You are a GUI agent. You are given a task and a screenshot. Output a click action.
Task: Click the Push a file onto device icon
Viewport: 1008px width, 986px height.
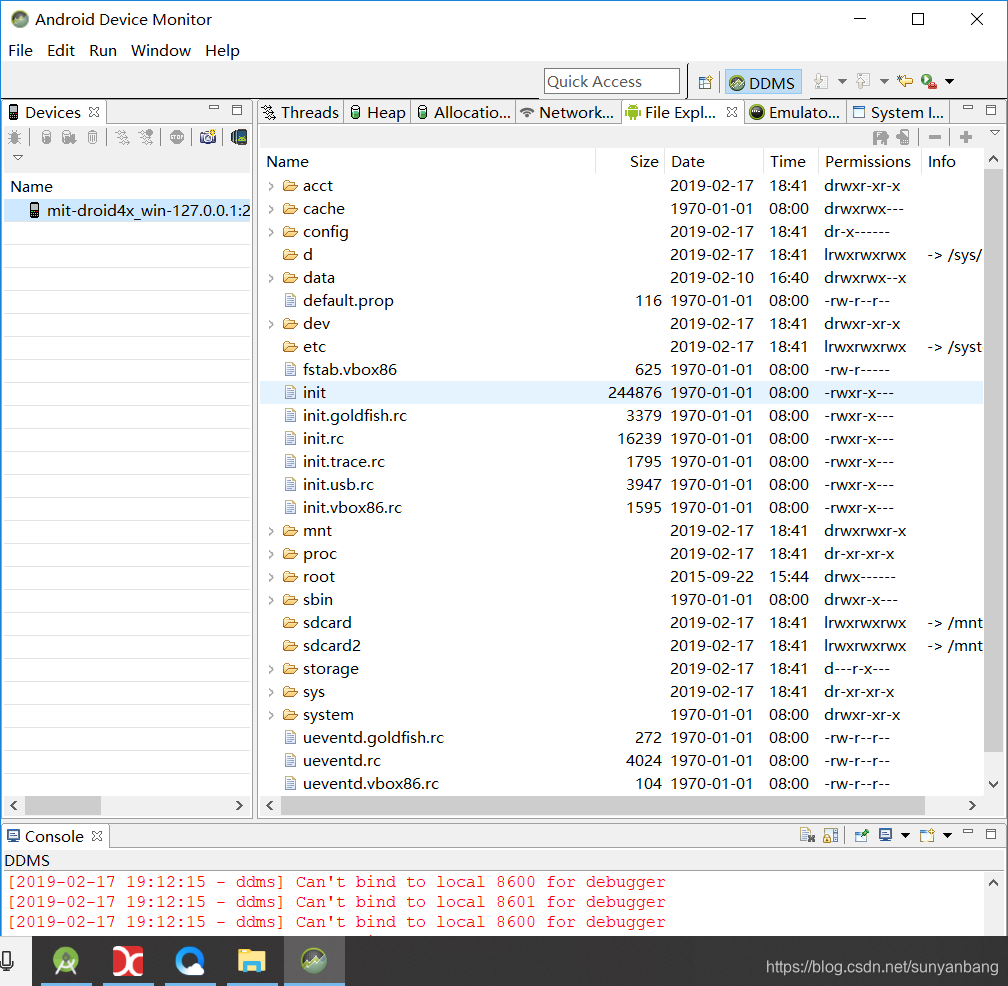point(903,137)
